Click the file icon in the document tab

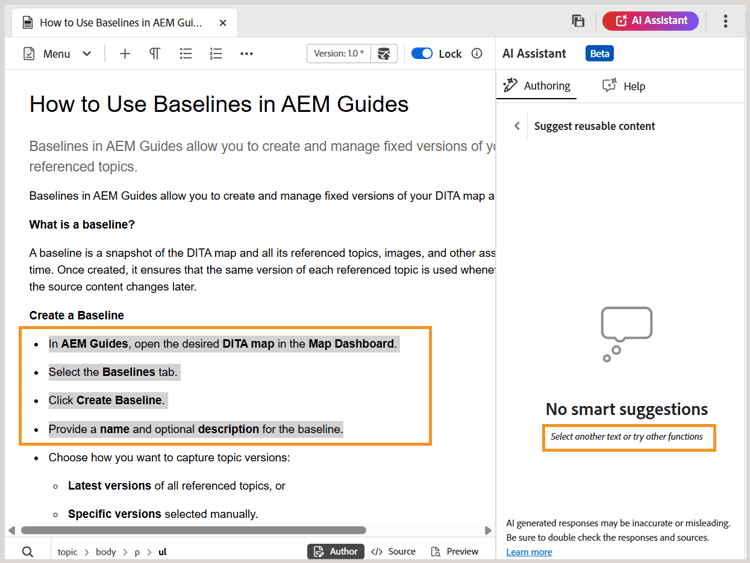tap(28, 22)
